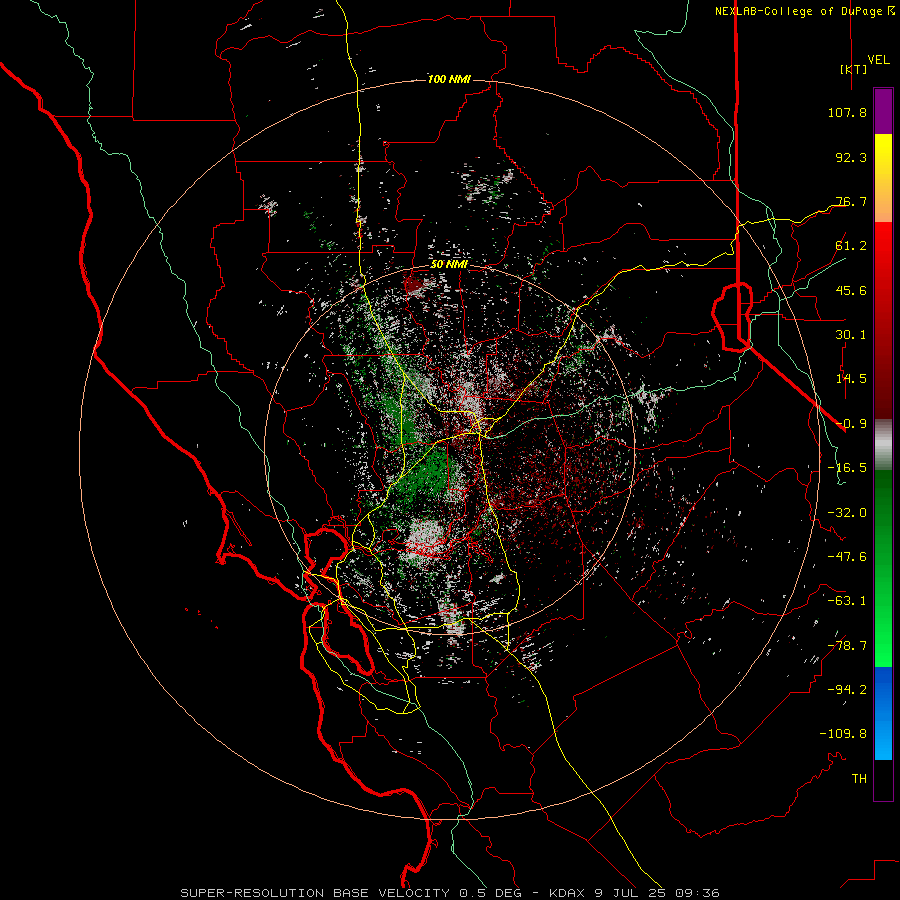The width and height of the screenshot is (900, 900).
Task: Click the 76.7 velocity scale value
Action: tap(851, 201)
